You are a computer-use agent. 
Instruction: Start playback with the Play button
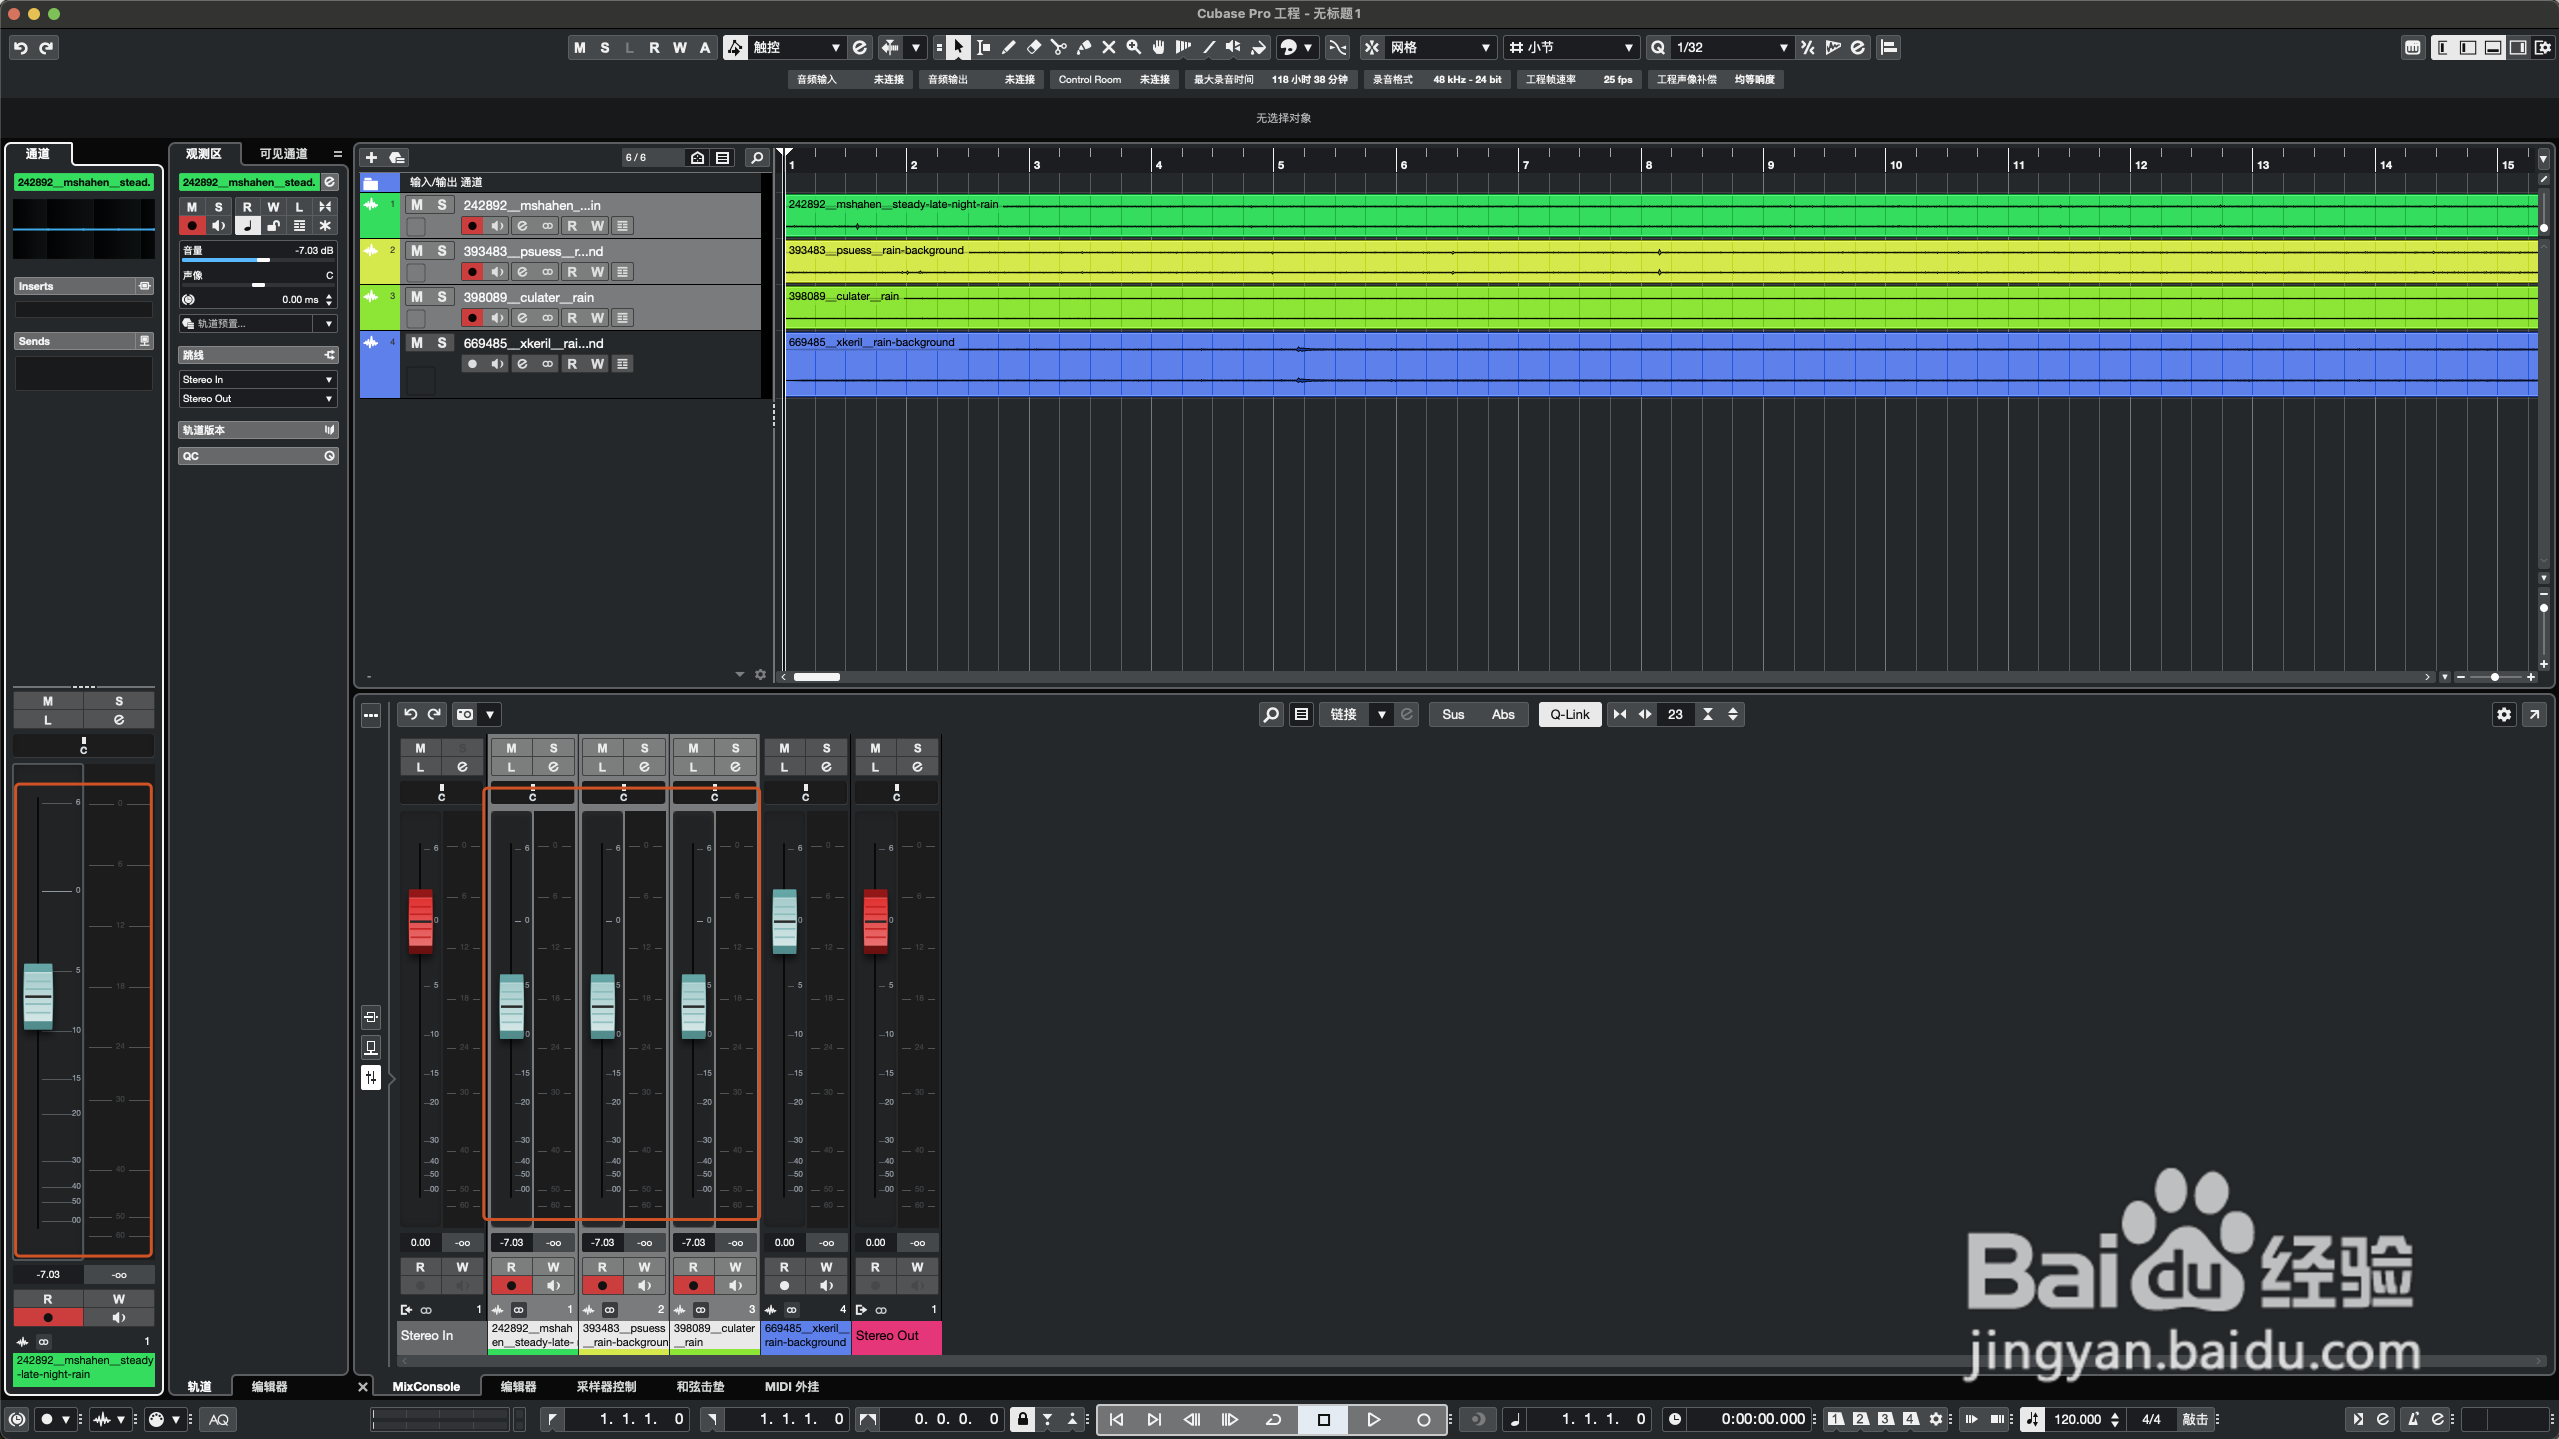[x=1373, y=1419]
